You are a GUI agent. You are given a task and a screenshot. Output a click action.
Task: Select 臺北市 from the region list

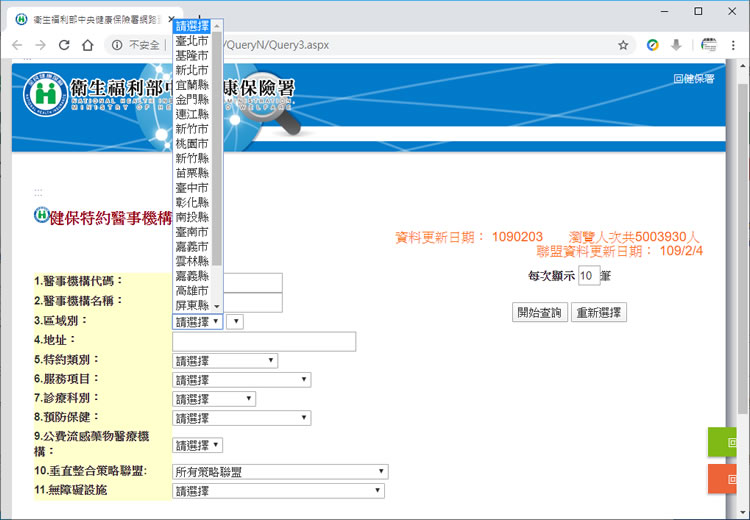[191, 41]
